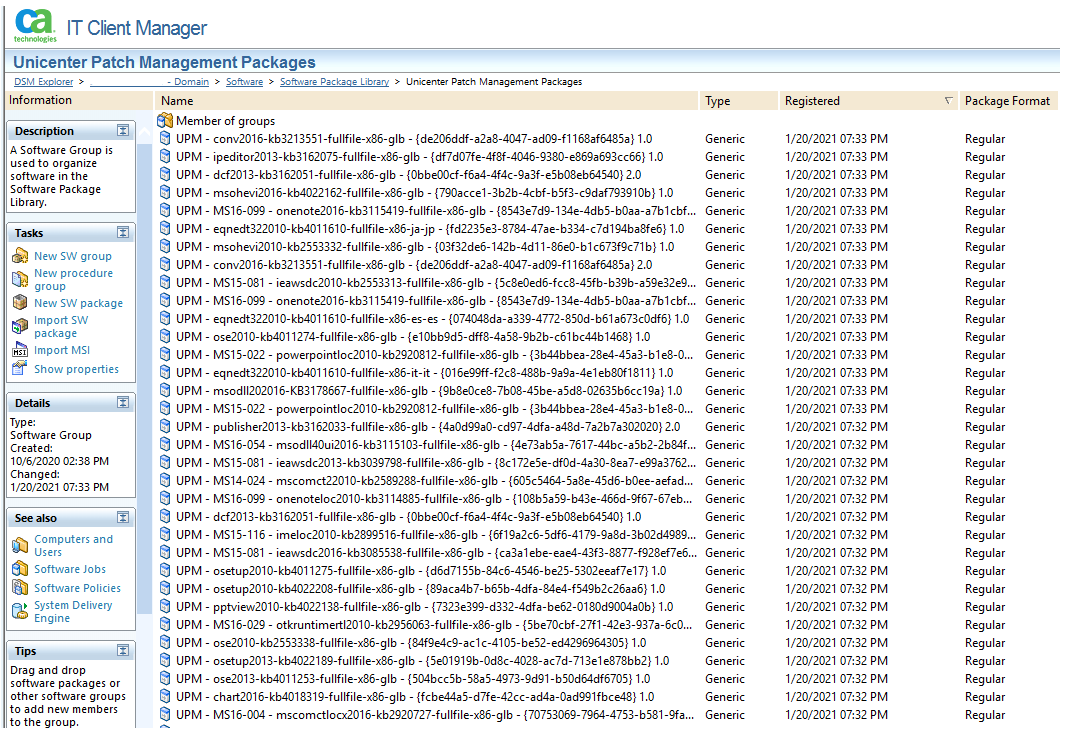Screen dimensions: 1066x733
Task: Collapse the Tasks panel
Action: point(123,233)
